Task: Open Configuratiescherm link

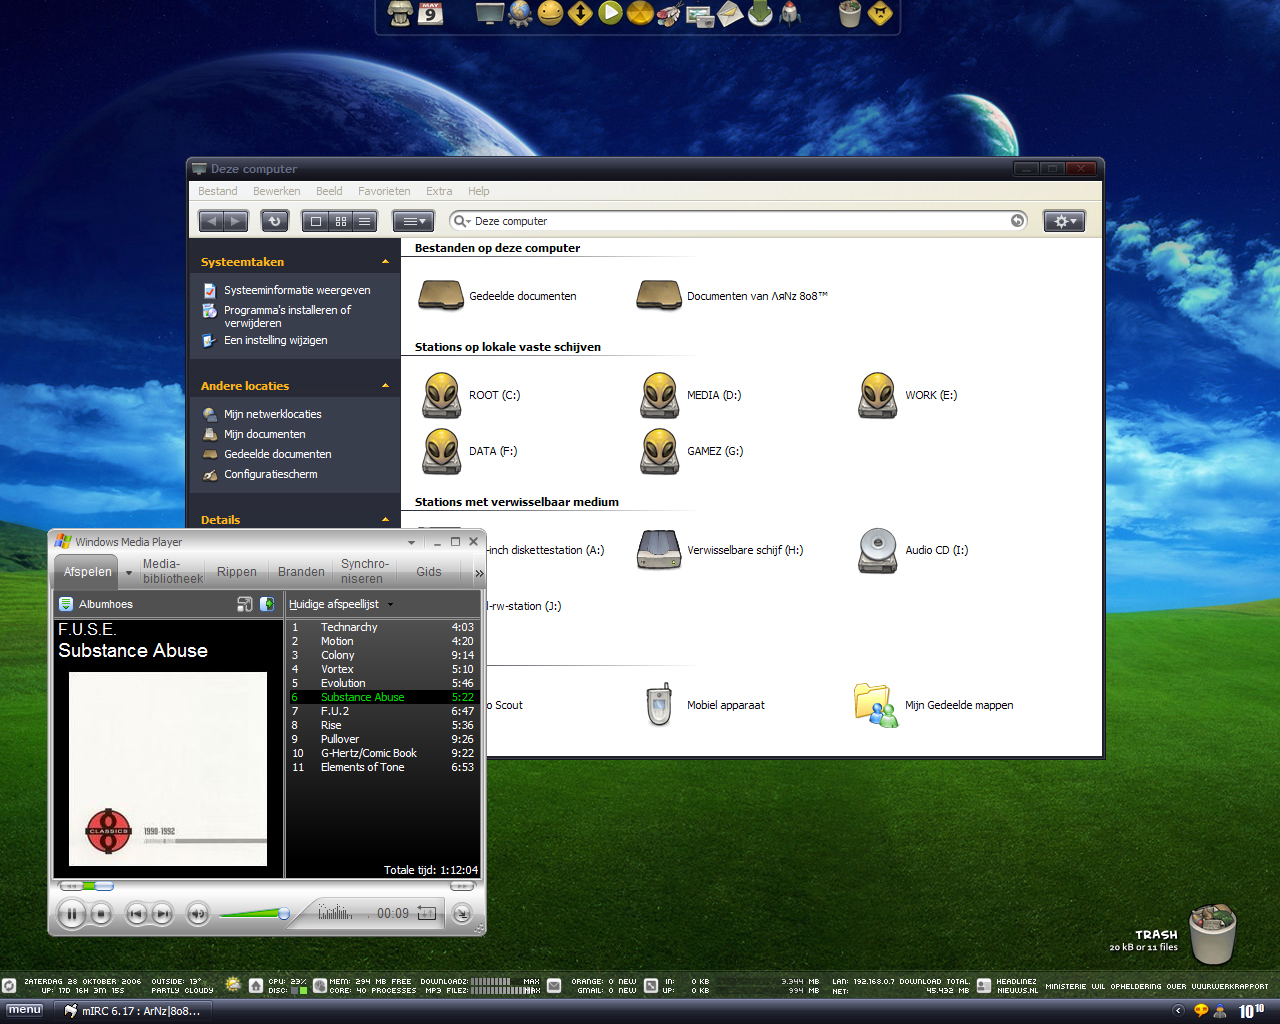Action: (270, 474)
